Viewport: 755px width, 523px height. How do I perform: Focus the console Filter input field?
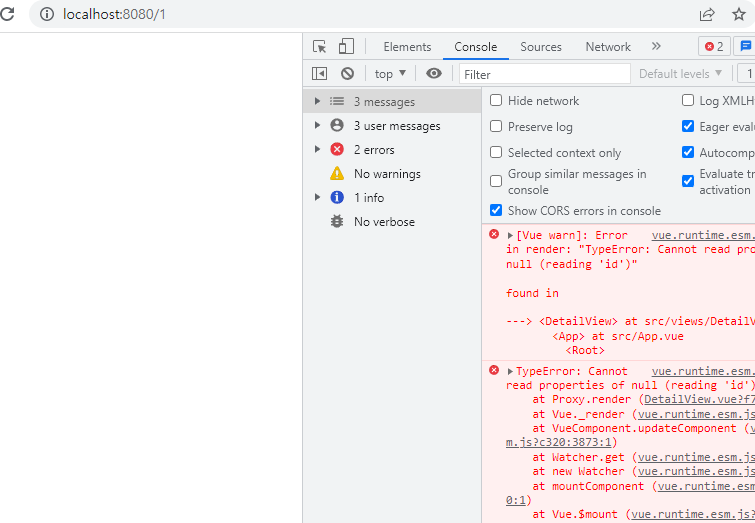[545, 74]
